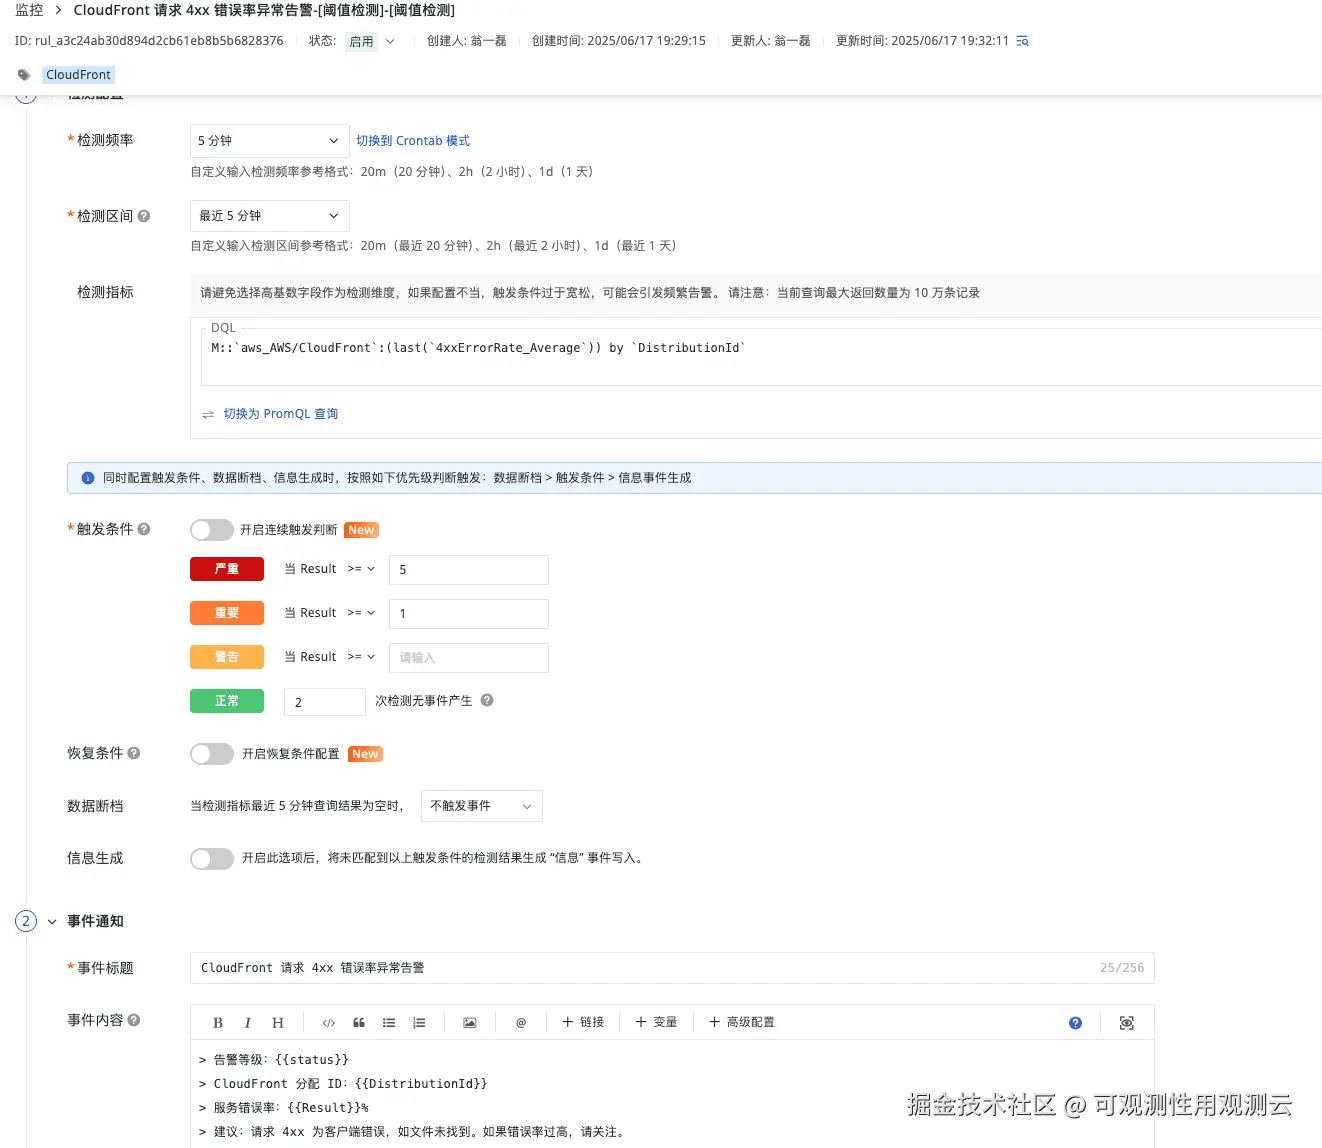
Task: Click the yellow 警告 level label
Action: tap(227, 657)
